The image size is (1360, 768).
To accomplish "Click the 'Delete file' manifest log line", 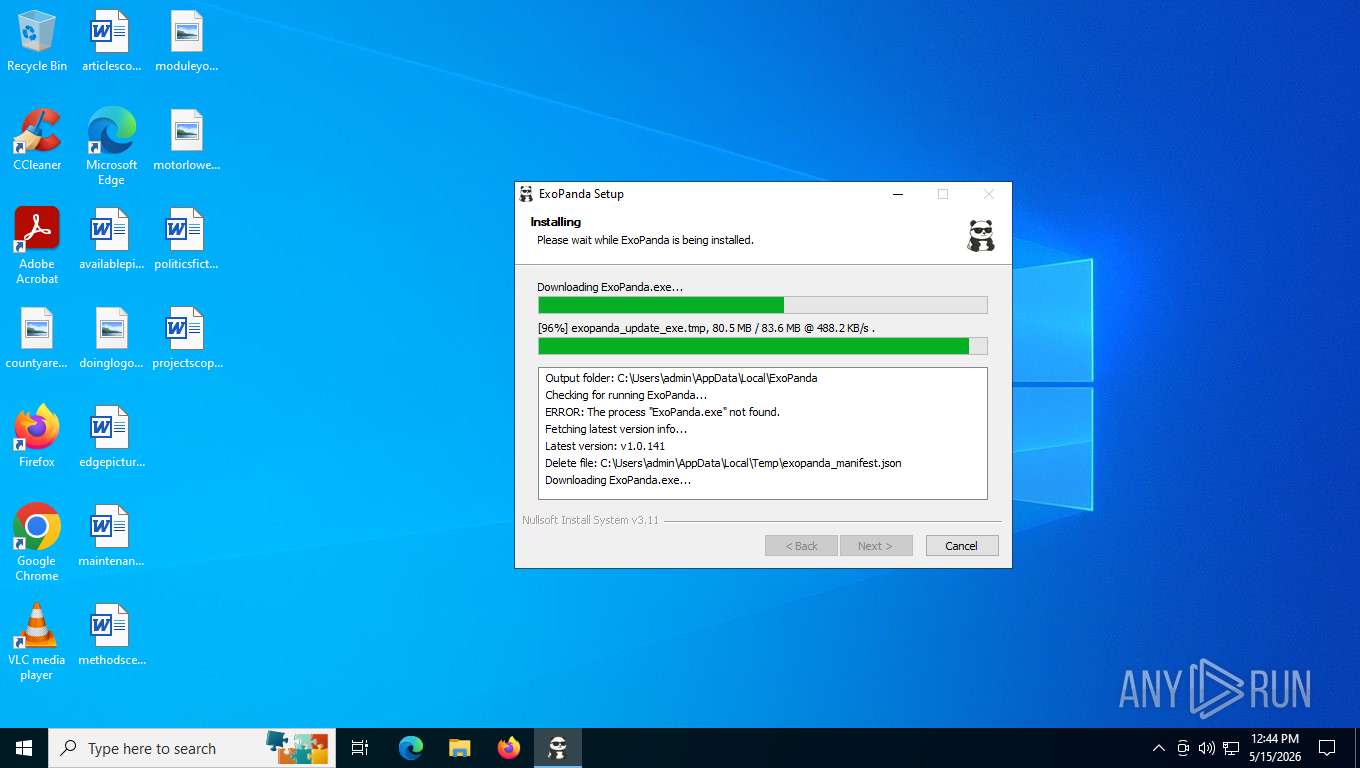I will click(x=723, y=463).
